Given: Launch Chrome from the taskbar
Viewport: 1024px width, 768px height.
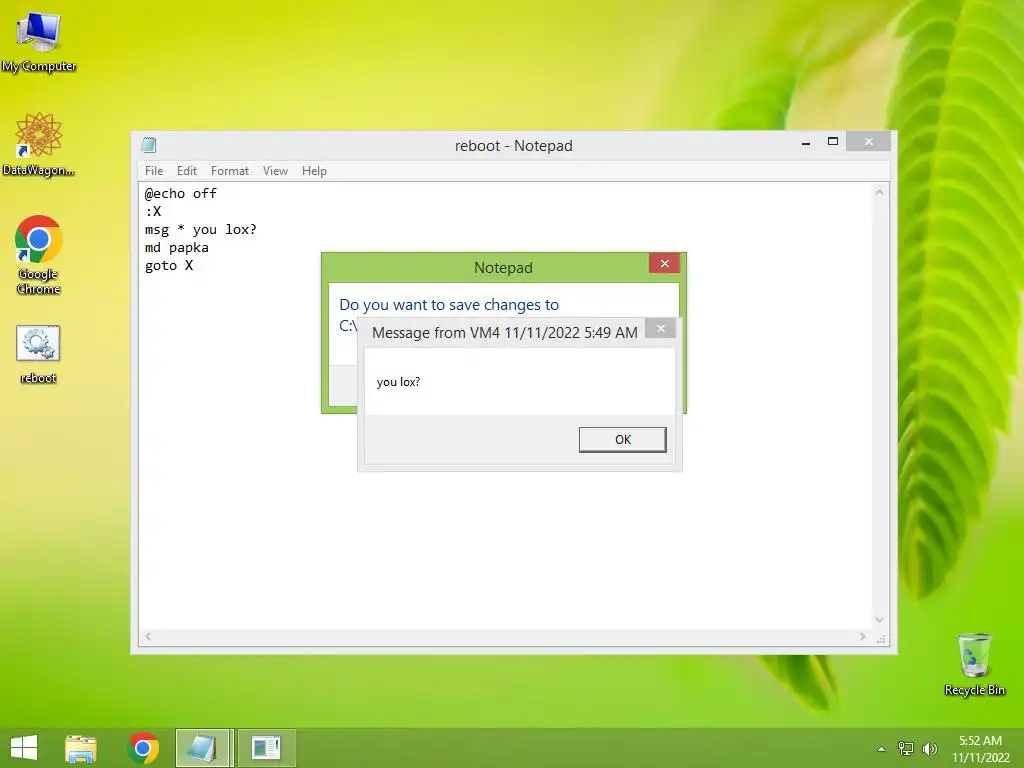Looking at the screenshot, I should [144, 748].
